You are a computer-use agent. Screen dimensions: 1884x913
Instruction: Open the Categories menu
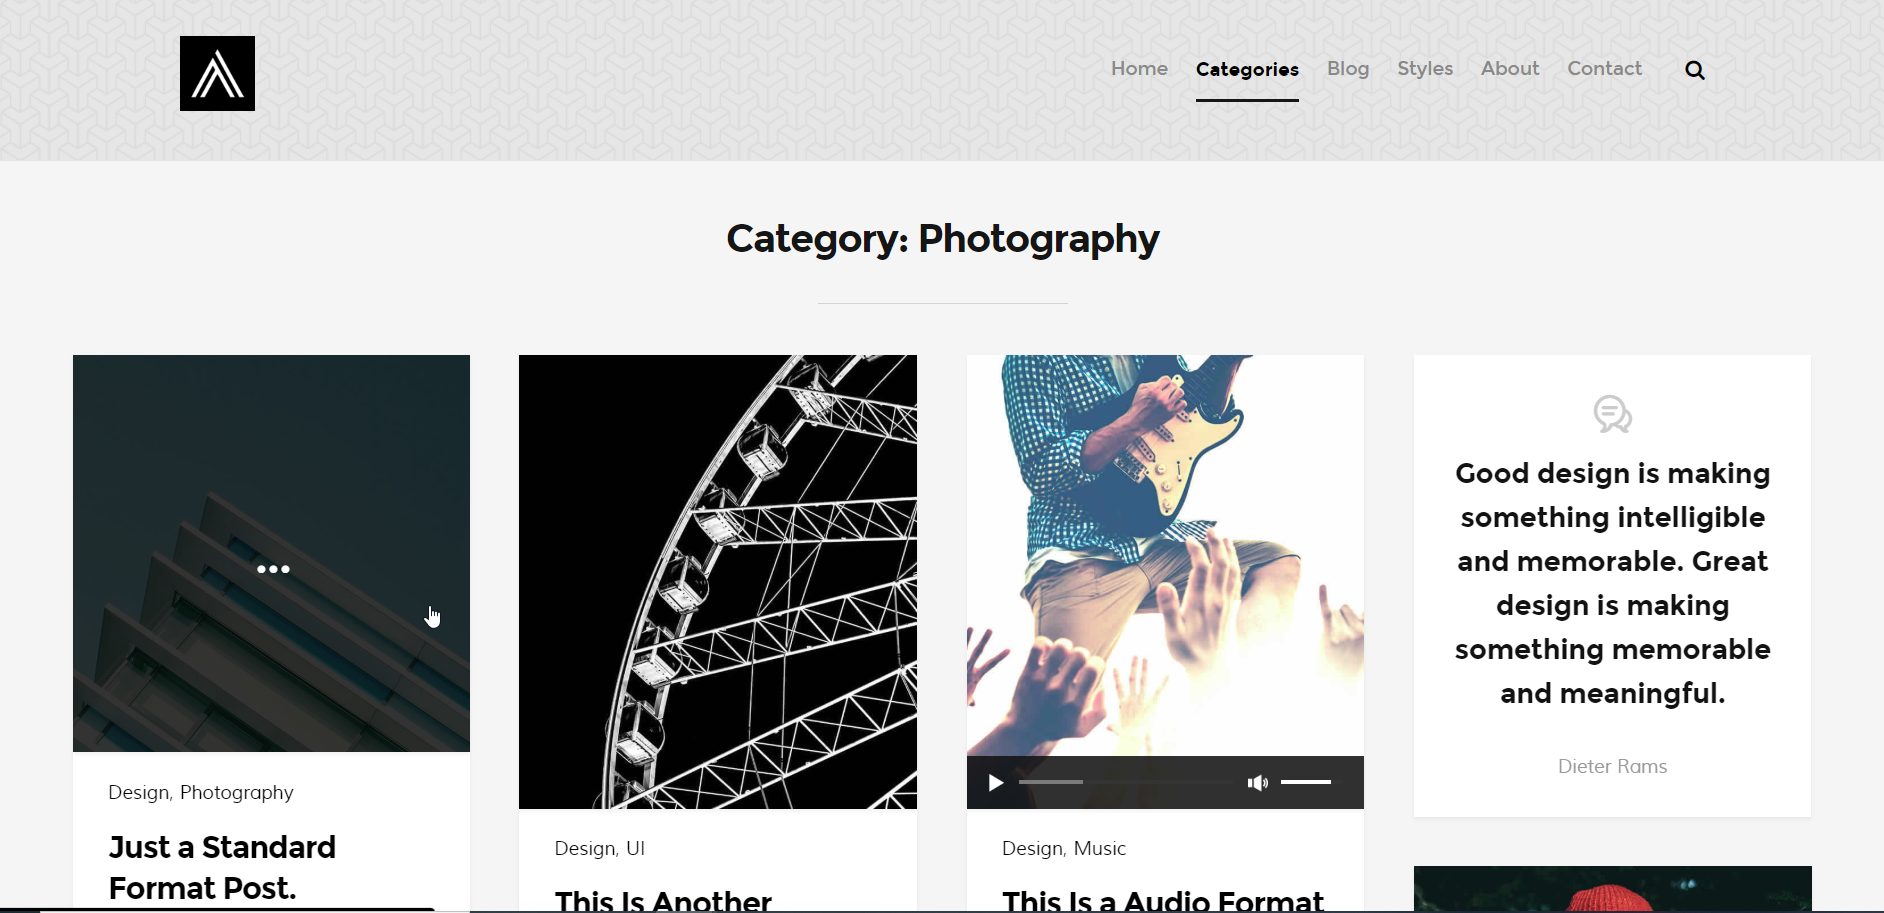click(1247, 69)
